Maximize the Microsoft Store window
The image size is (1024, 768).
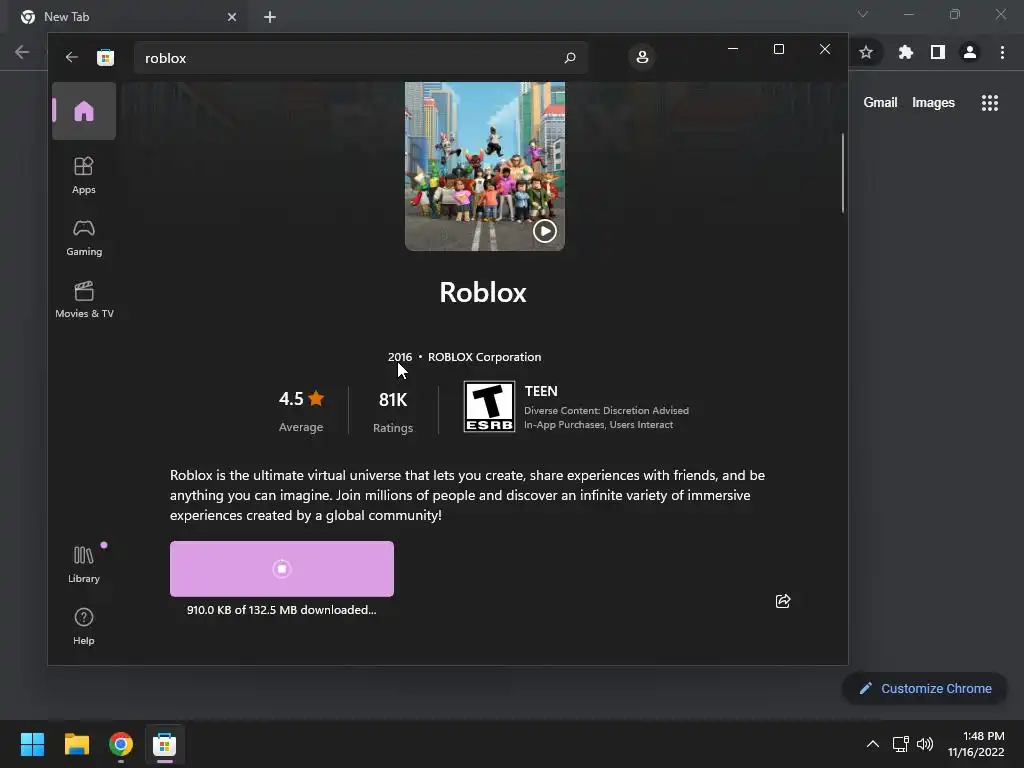click(778, 49)
